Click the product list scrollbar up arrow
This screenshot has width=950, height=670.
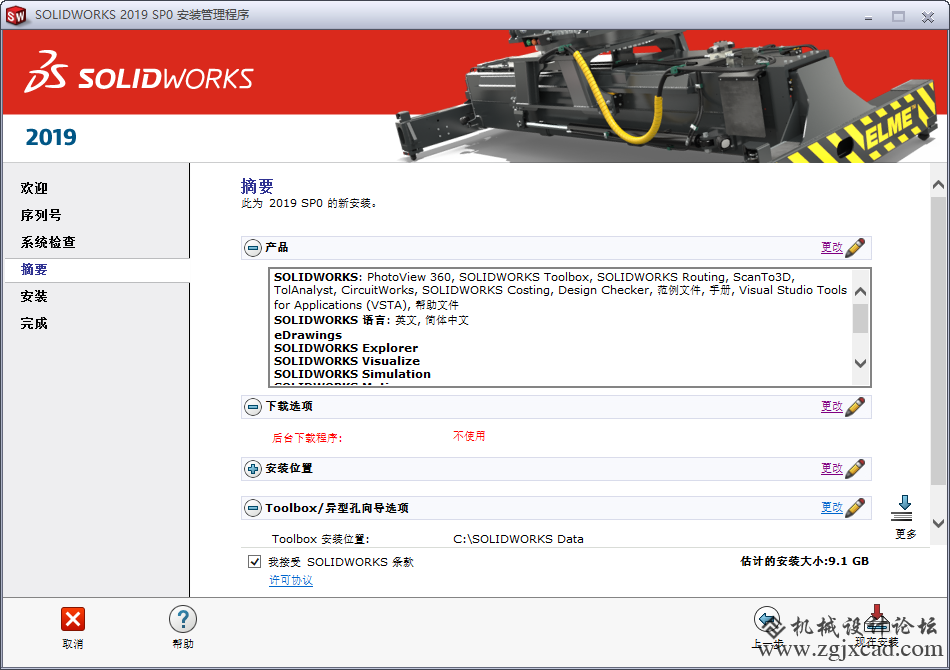[860, 291]
